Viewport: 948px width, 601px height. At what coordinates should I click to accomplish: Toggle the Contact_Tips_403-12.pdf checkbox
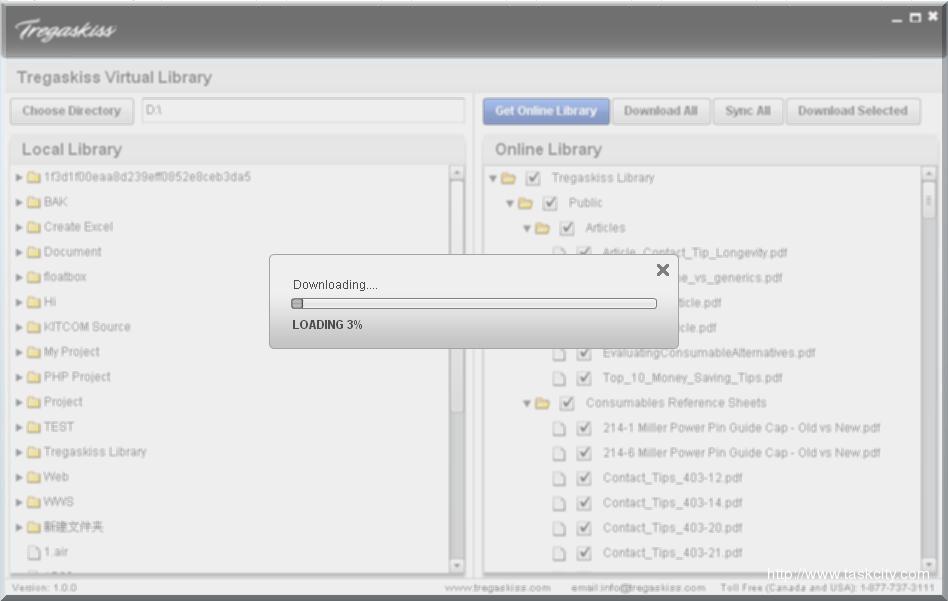583,478
